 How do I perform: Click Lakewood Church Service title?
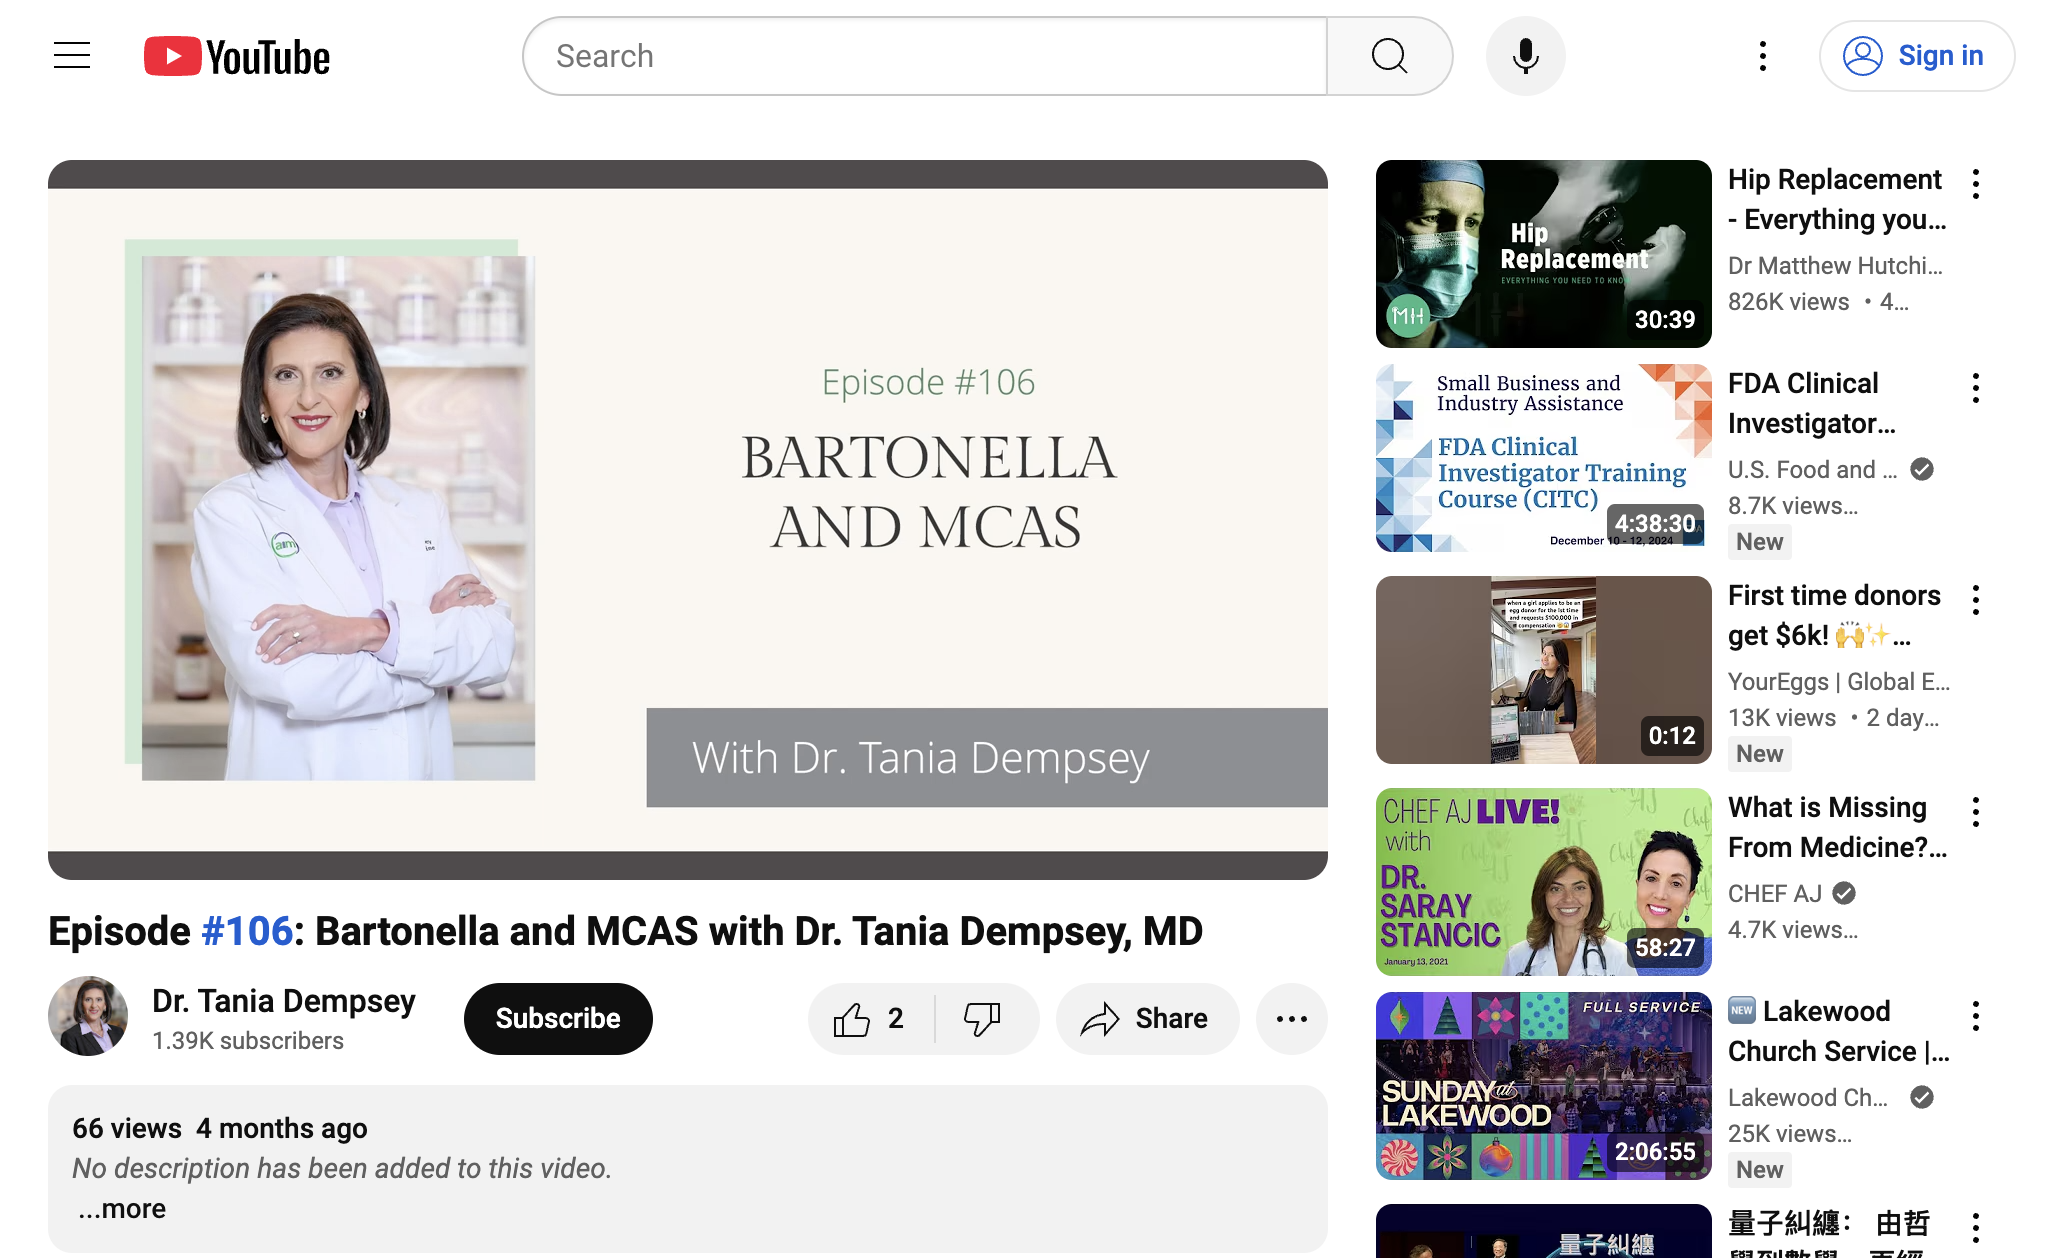[x=1839, y=1031]
